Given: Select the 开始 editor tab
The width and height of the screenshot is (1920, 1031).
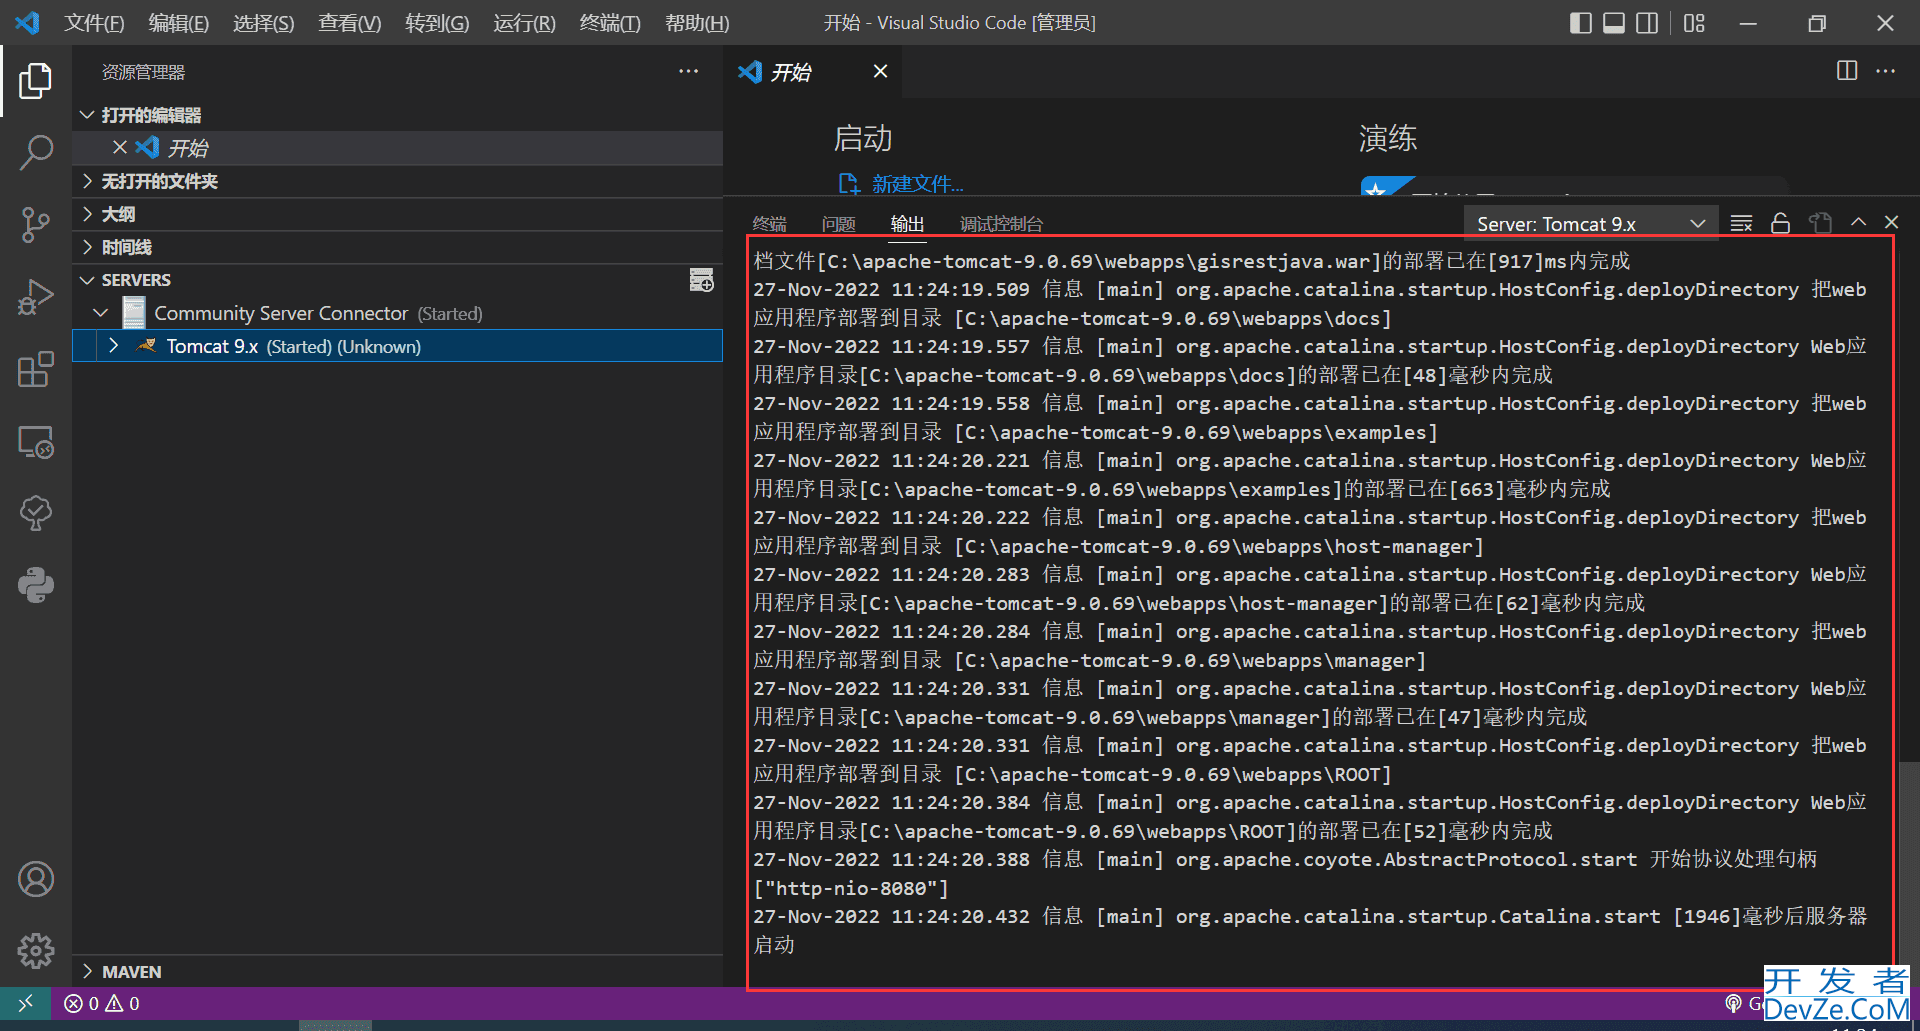Looking at the screenshot, I should pos(812,72).
